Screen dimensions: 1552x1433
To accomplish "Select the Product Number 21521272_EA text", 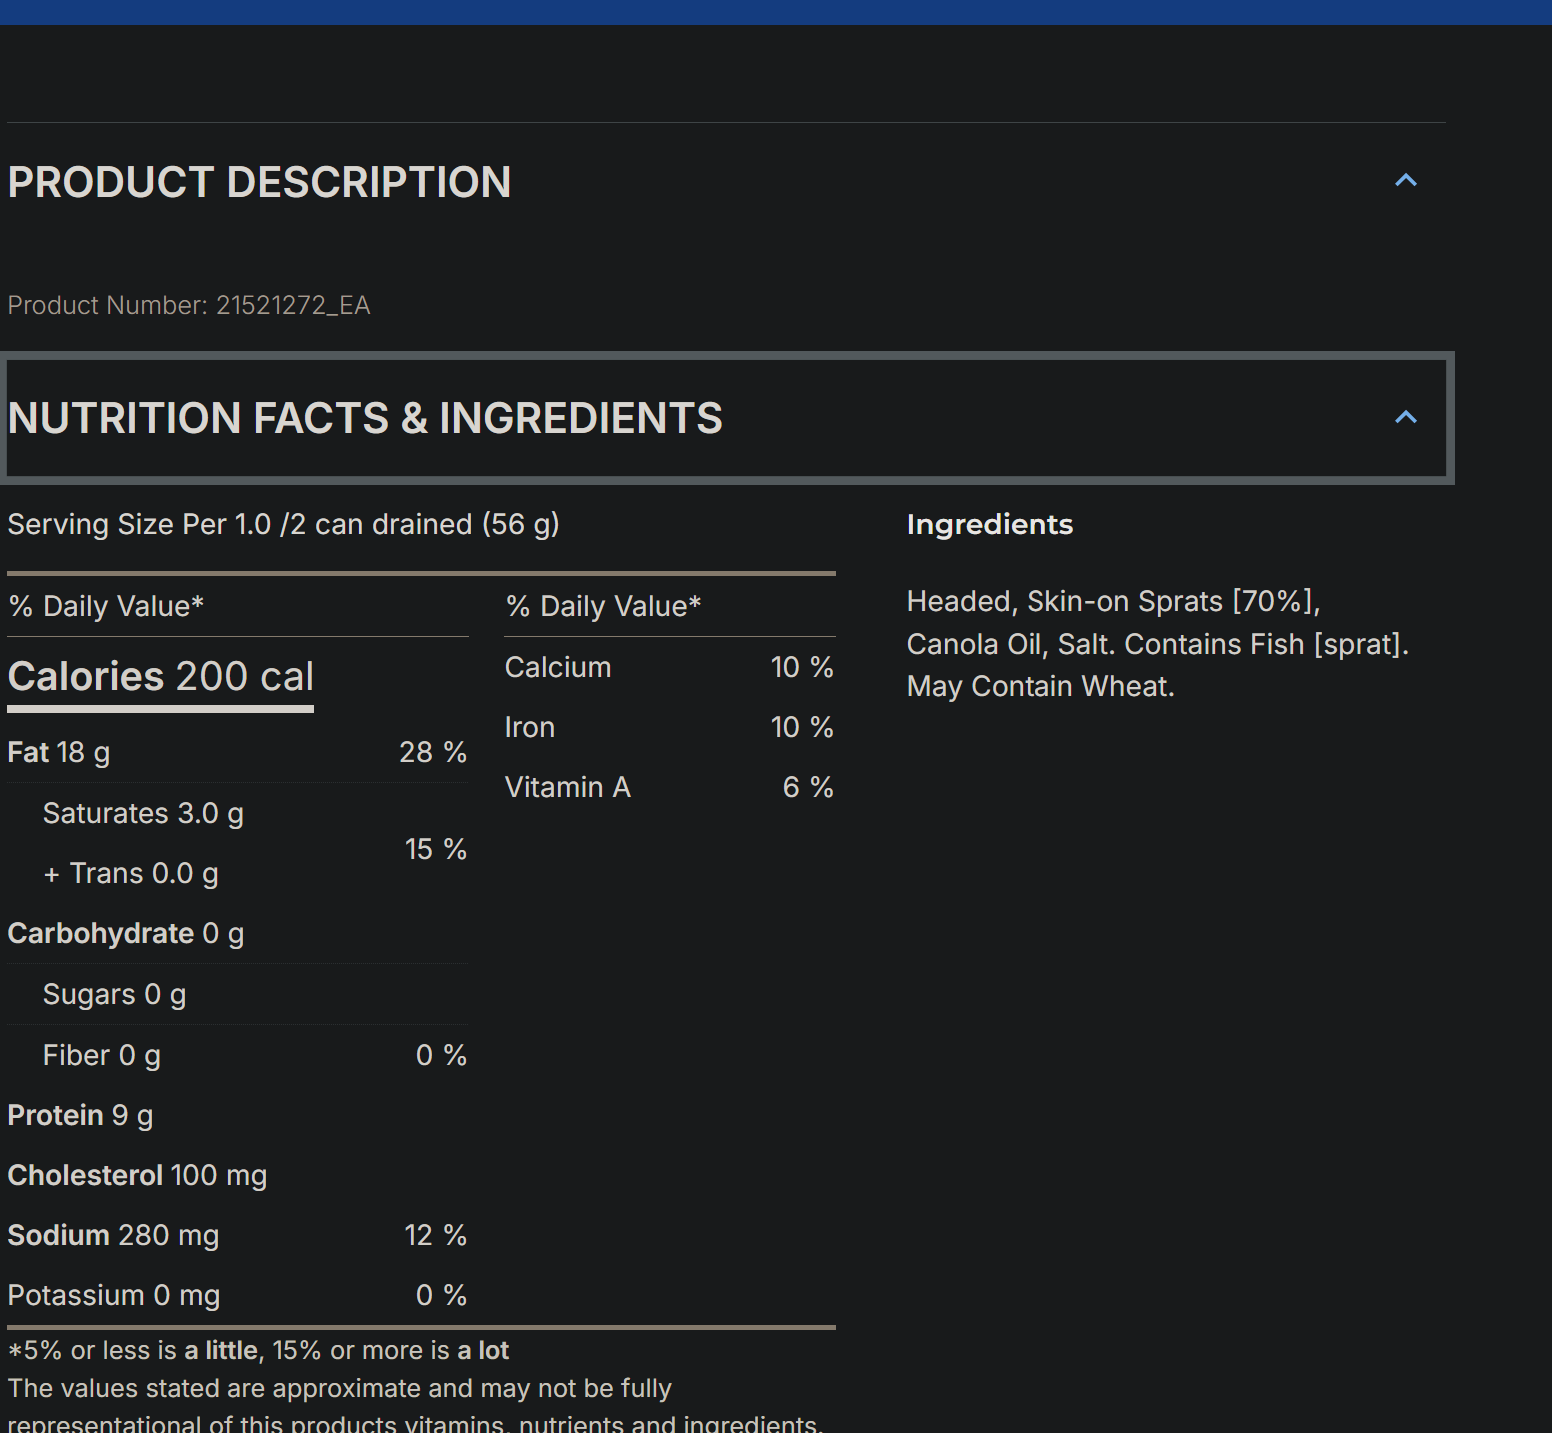I will click(x=189, y=305).
